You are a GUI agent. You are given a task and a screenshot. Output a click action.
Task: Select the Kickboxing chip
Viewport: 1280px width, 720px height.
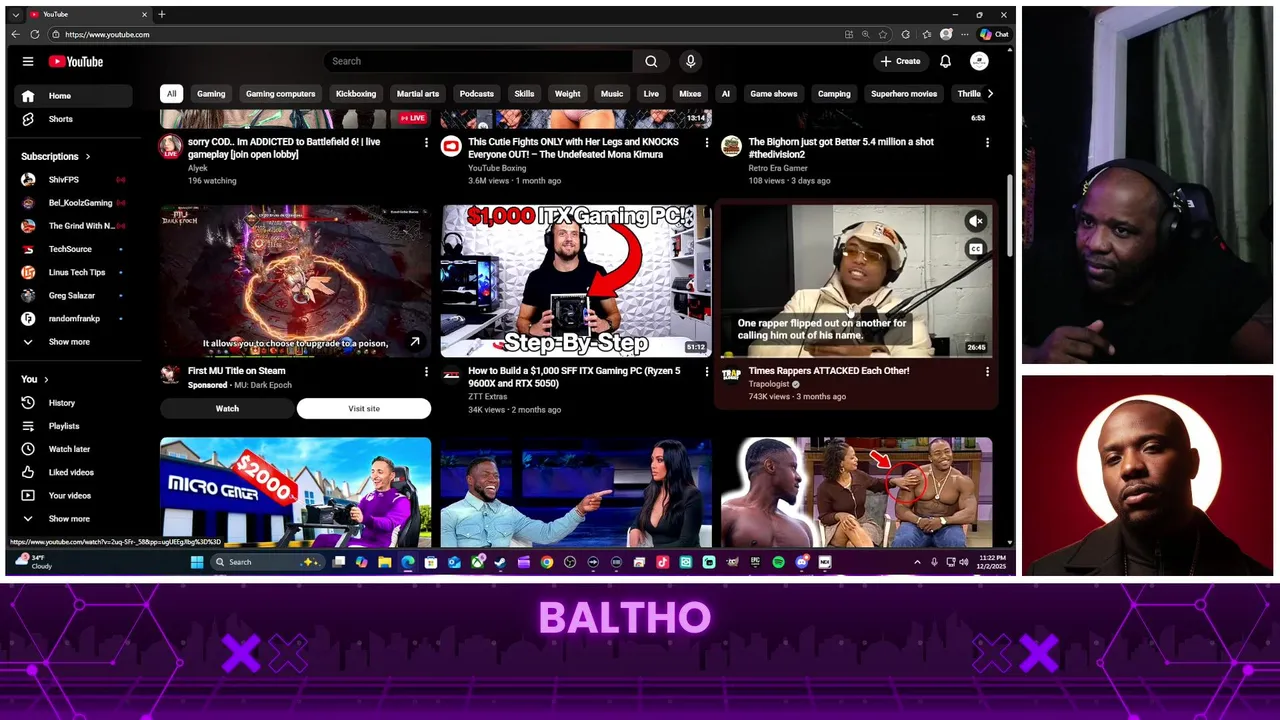(356, 94)
